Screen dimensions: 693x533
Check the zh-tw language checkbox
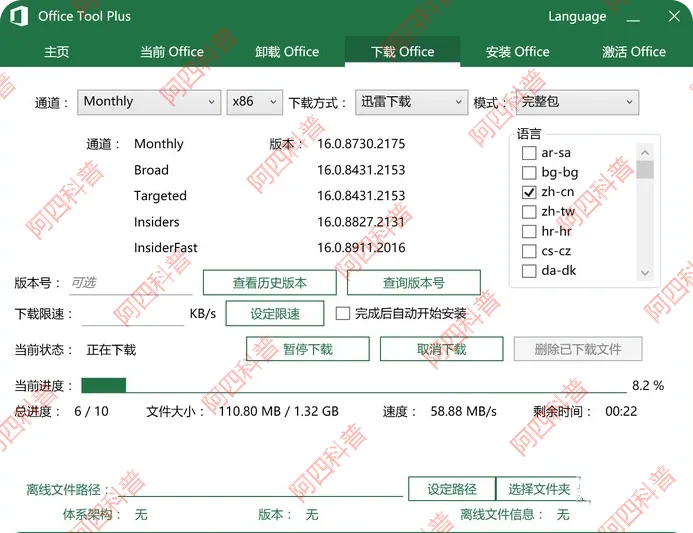[529, 212]
